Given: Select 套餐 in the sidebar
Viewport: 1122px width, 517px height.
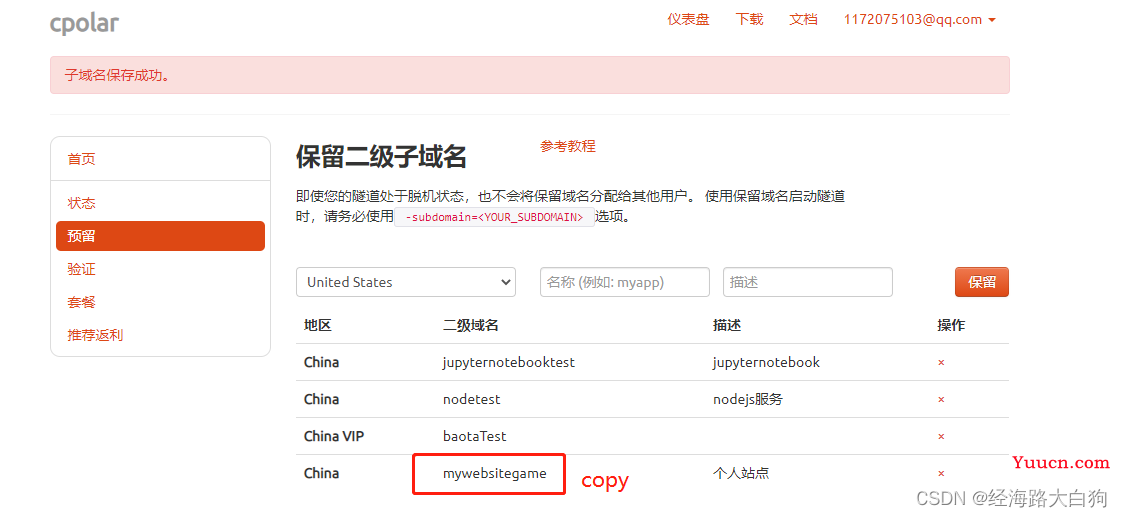Looking at the screenshot, I should point(81,302).
